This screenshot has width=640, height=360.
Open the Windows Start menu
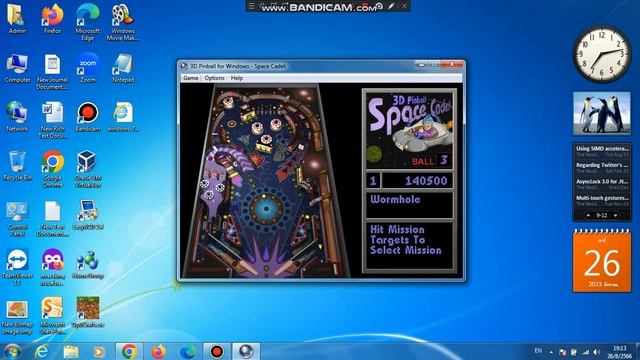pos(12,351)
